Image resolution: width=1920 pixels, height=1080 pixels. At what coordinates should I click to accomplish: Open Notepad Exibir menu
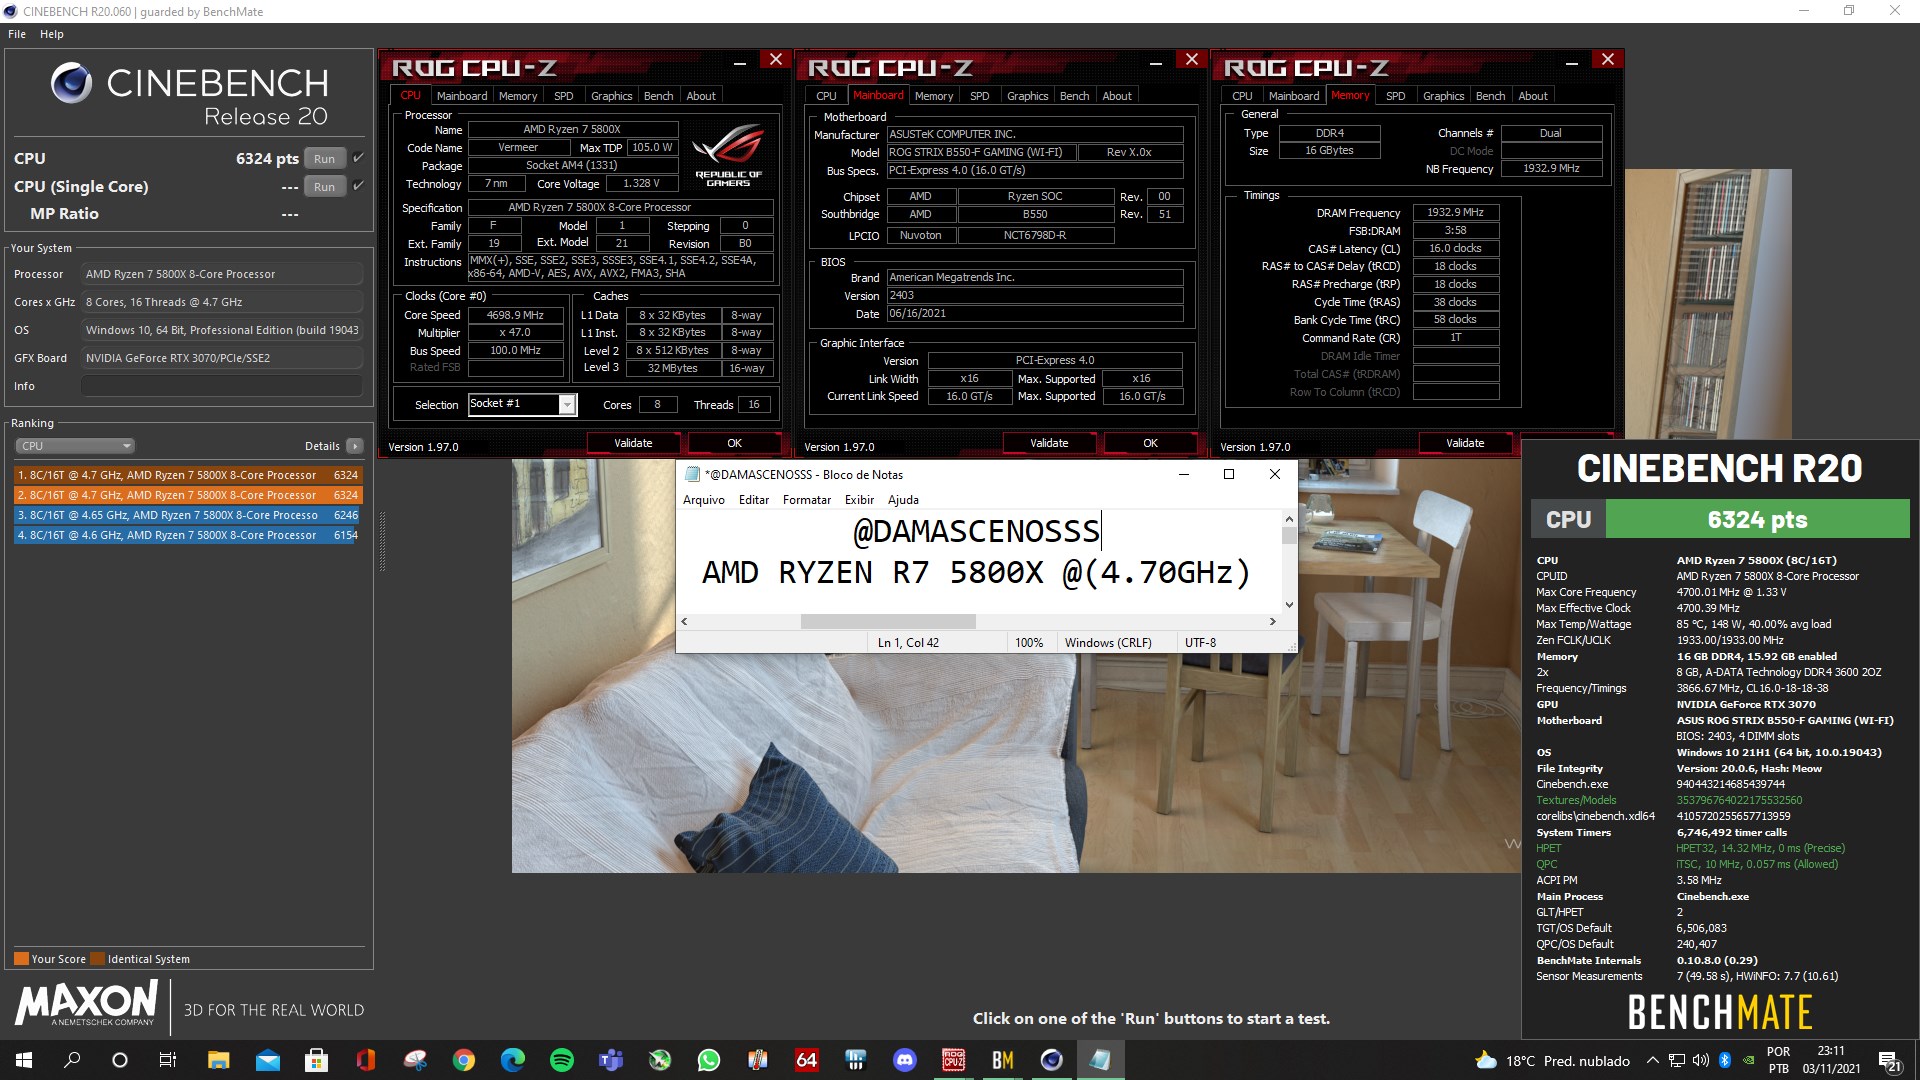click(x=859, y=500)
